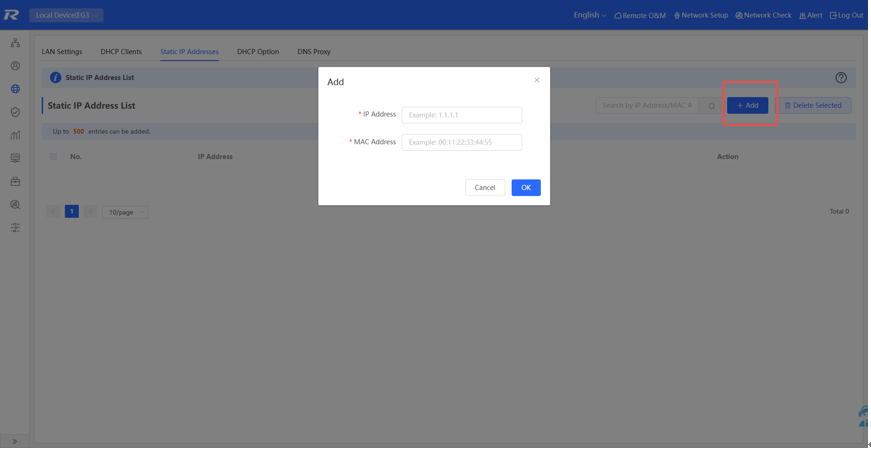This screenshot has height=450, width=871.
Task: Close the Add dialog with X
Action: coord(536,80)
